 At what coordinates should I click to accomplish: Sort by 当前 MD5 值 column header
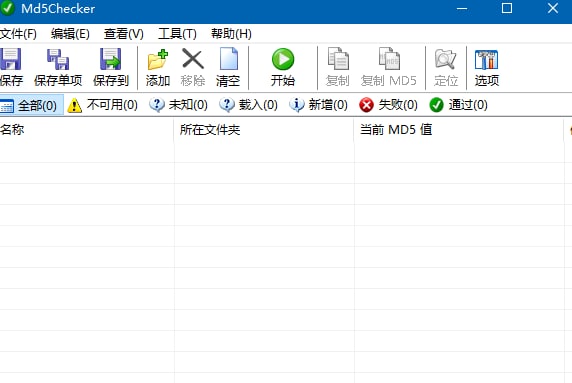[x=459, y=129]
